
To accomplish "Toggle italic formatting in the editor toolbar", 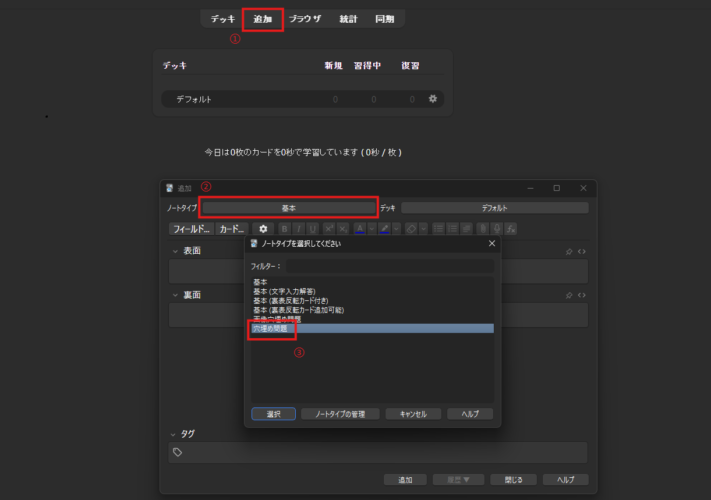I will (x=298, y=229).
